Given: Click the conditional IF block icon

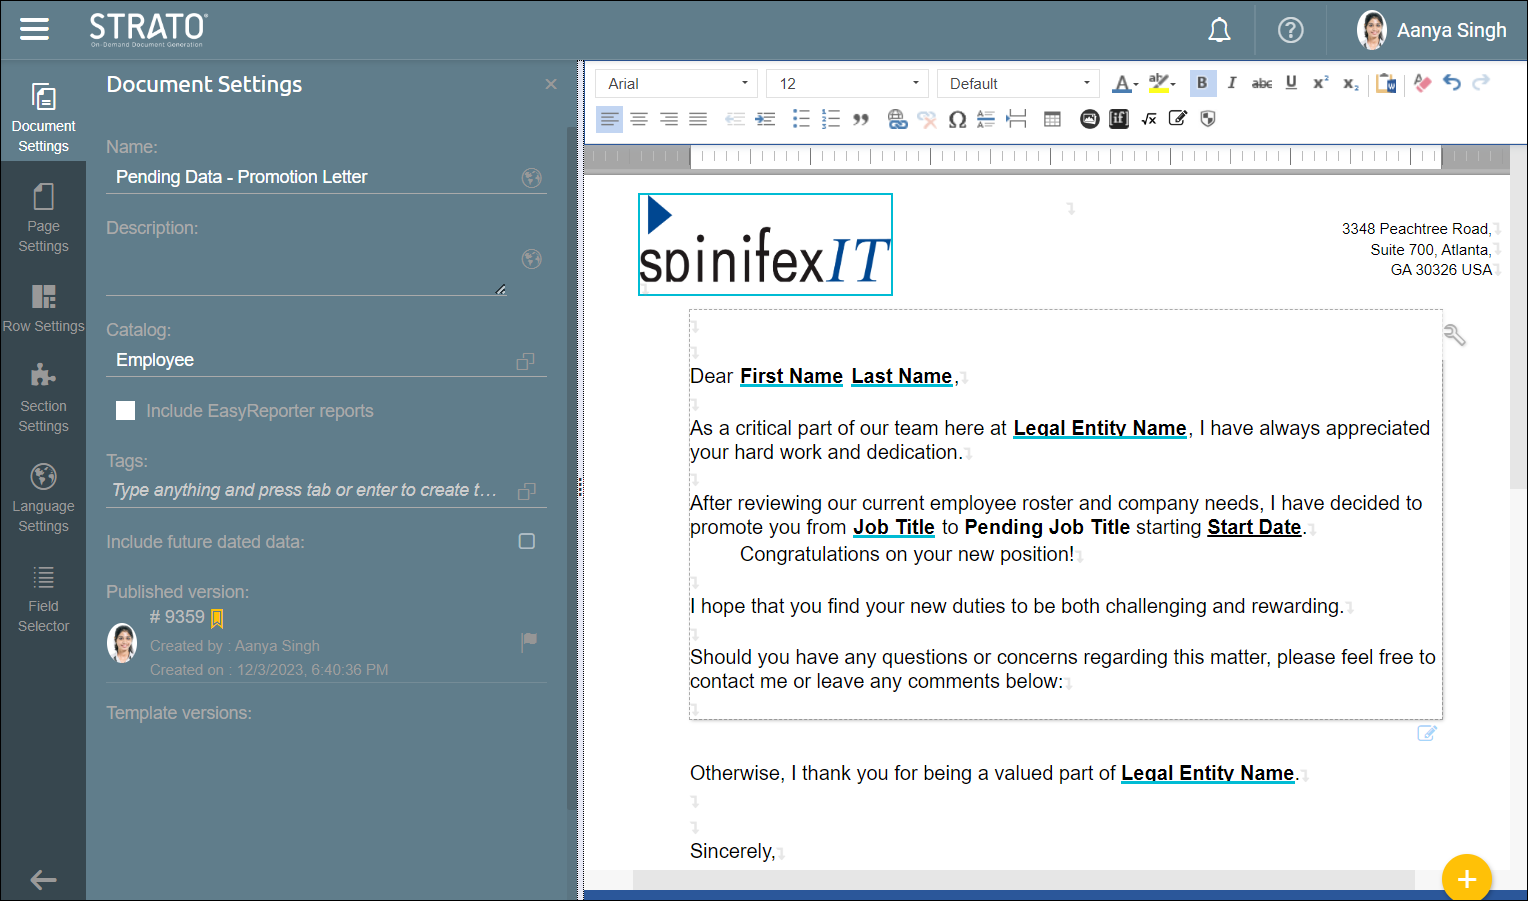Looking at the screenshot, I should click(1119, 119).
